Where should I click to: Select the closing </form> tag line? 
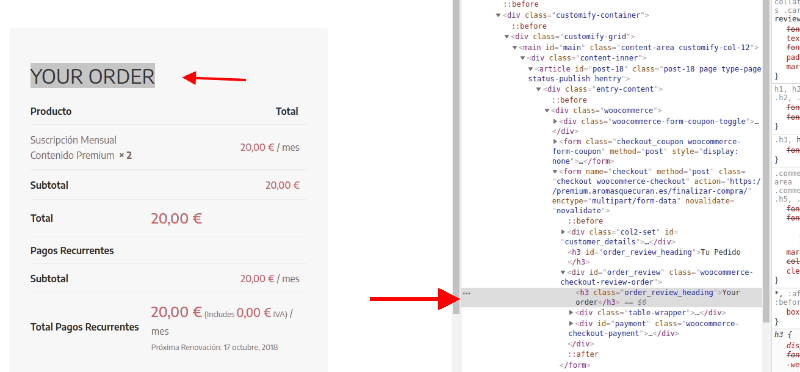(x=574, y=365)
